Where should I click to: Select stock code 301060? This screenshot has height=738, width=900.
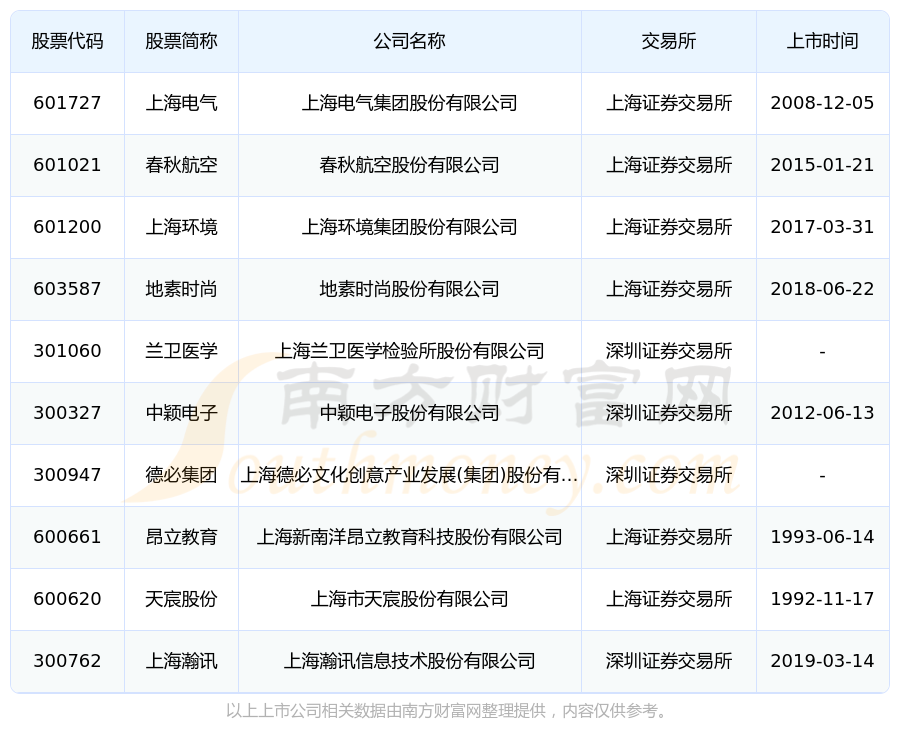tap(67, 351)
